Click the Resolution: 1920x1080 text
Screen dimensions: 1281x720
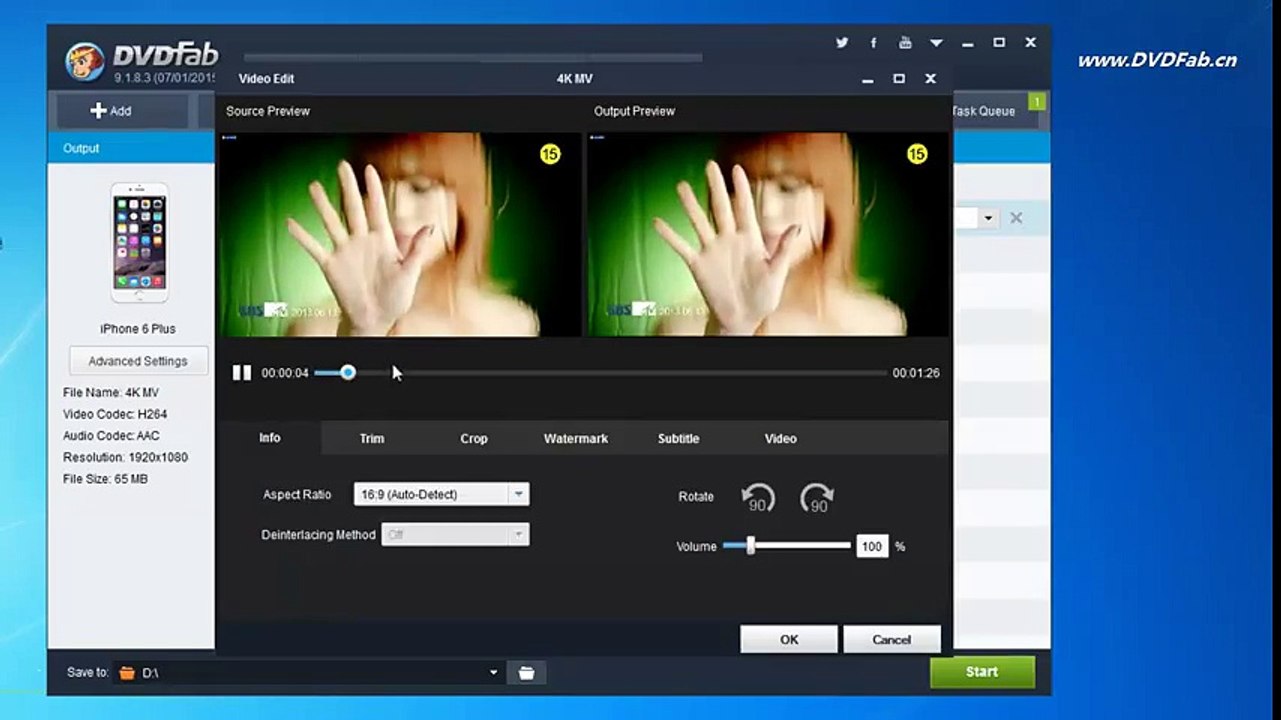[x=125, y=458]
